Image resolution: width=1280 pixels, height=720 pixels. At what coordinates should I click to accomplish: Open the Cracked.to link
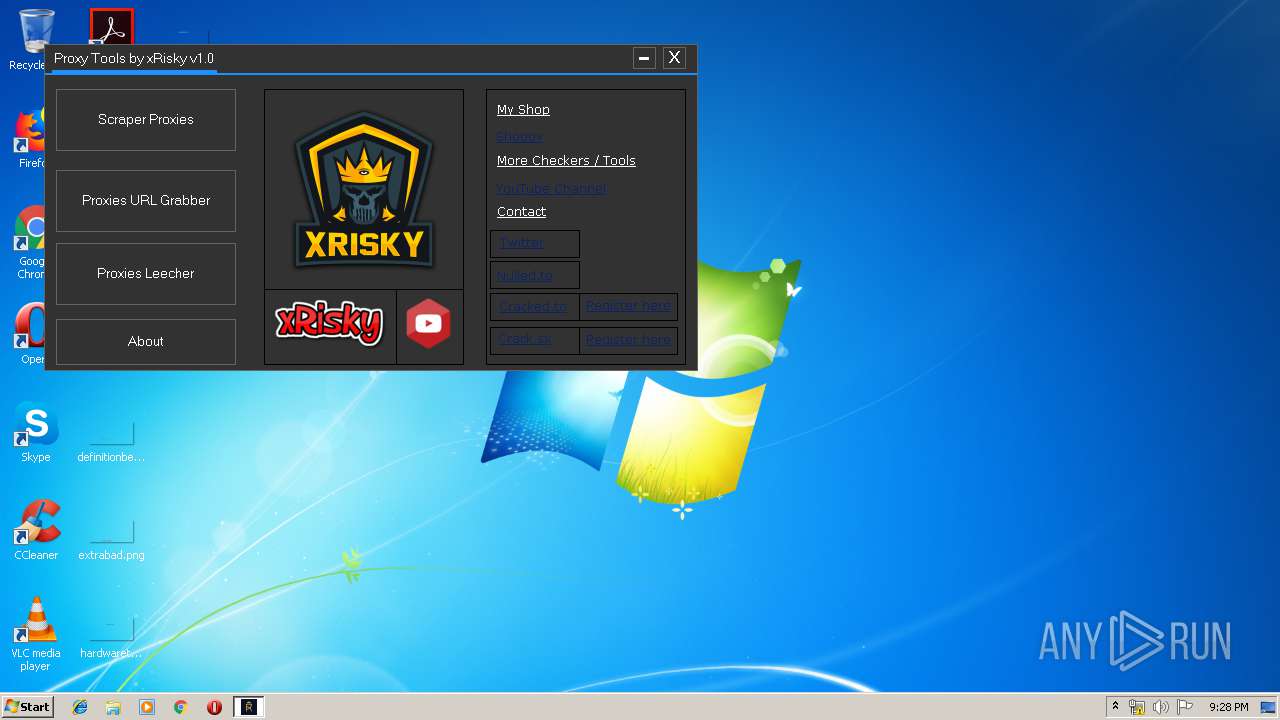tap(533, 306)
